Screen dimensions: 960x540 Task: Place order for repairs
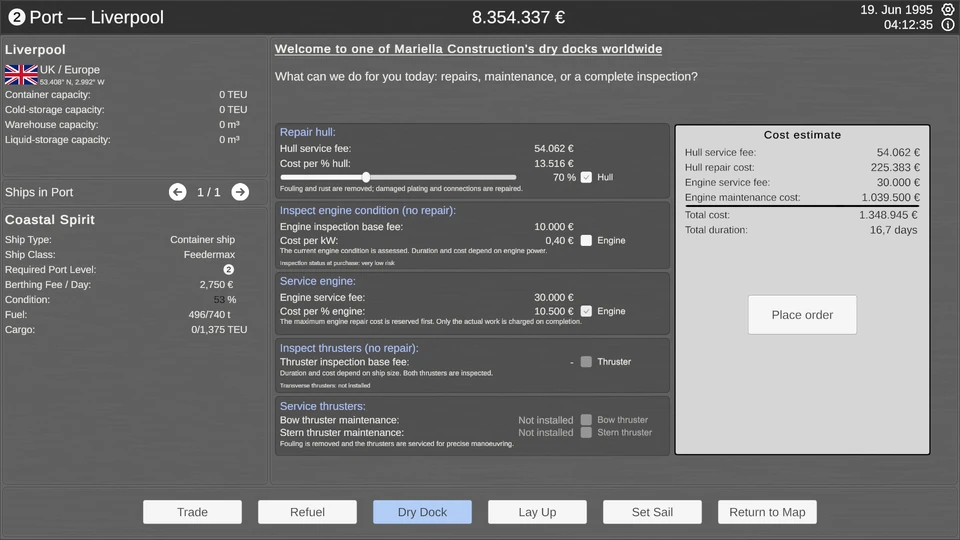coord(802,315)
